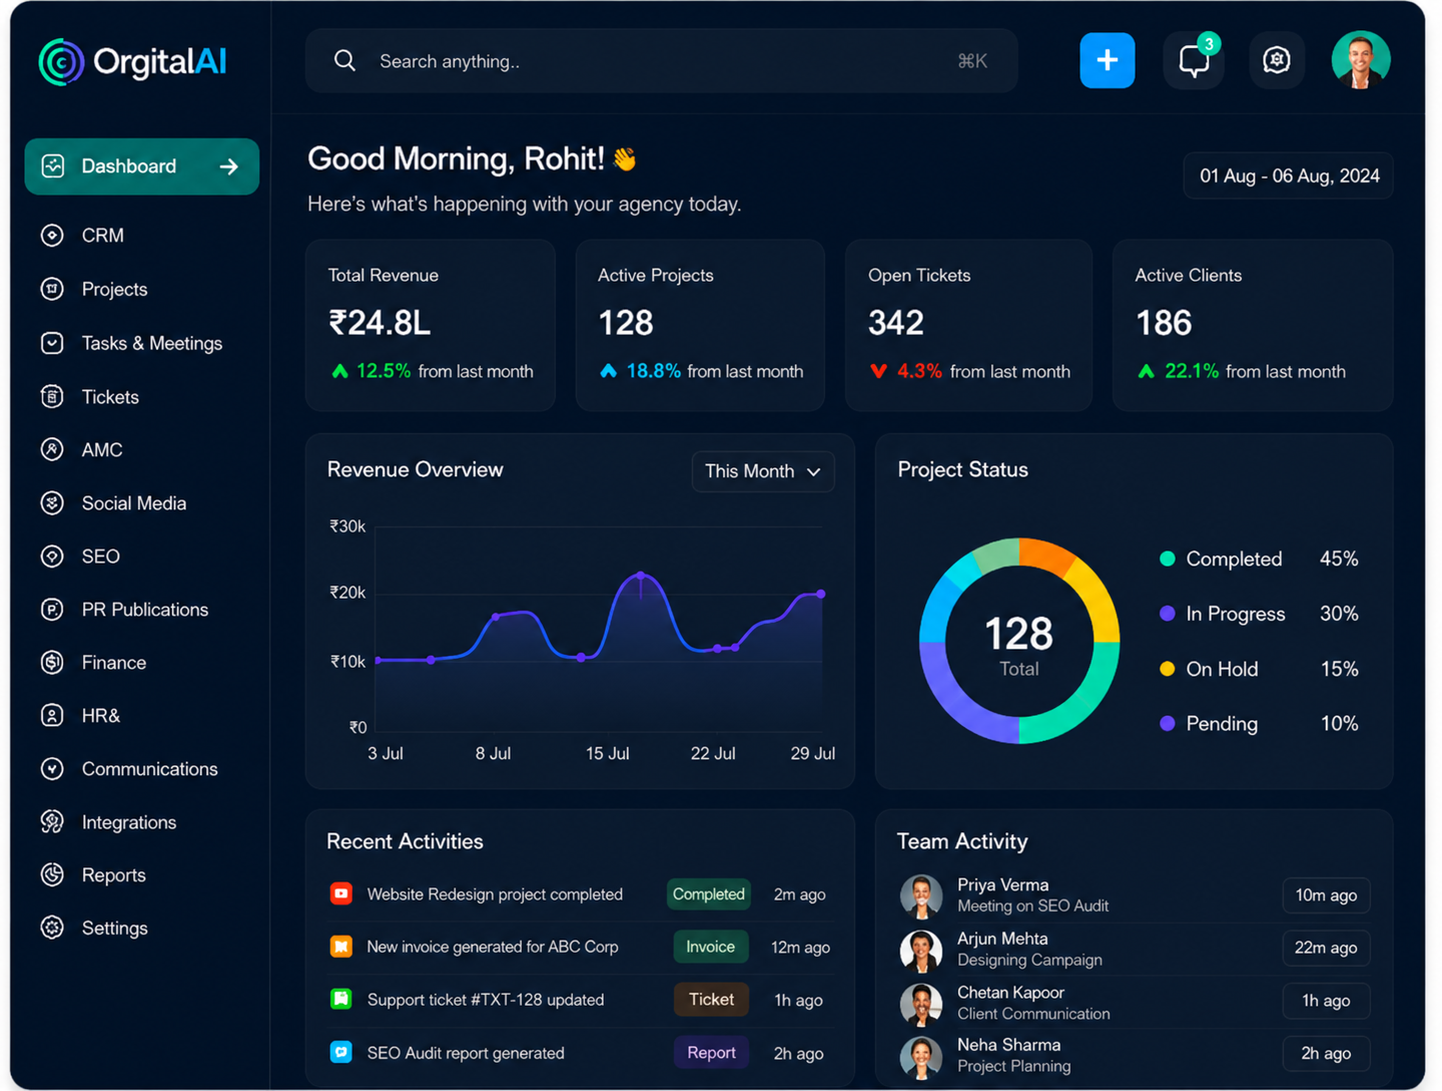Click the 22m ago time chip
Viewport: 1442px width, 1091px height.
click(x=1326, y=947)
